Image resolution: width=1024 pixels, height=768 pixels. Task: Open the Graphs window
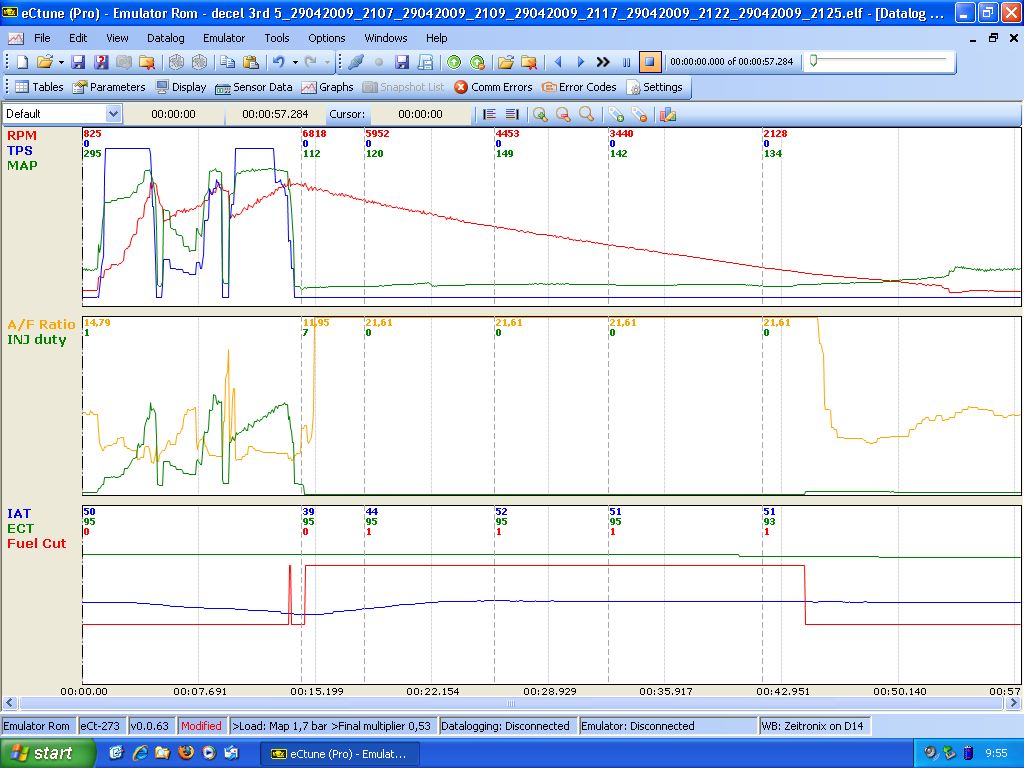(327, 87)
